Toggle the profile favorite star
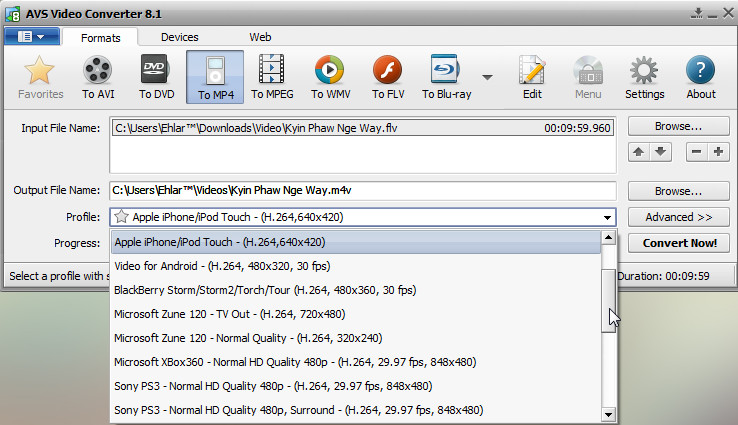Image resolution: width=738 pixels, height=425 pixels. pos(121,217)
